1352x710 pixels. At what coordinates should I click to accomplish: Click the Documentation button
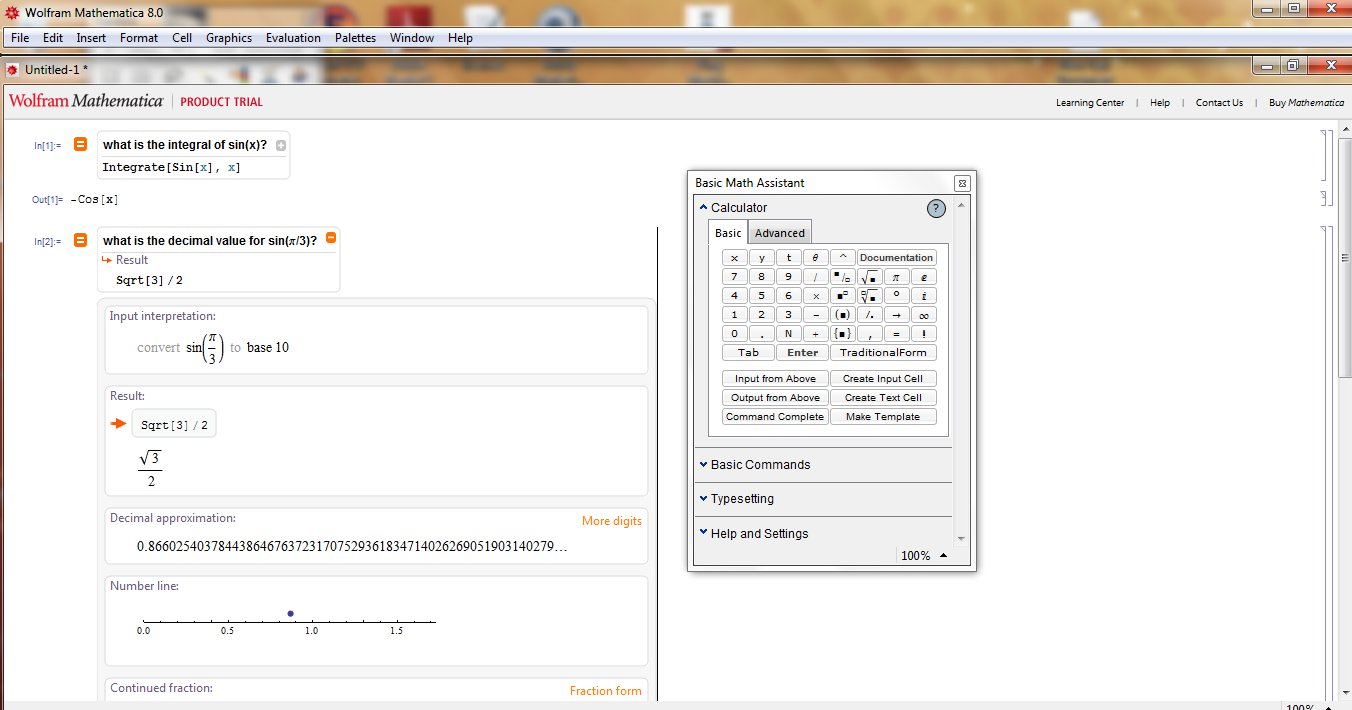click(x=897, y=258)
